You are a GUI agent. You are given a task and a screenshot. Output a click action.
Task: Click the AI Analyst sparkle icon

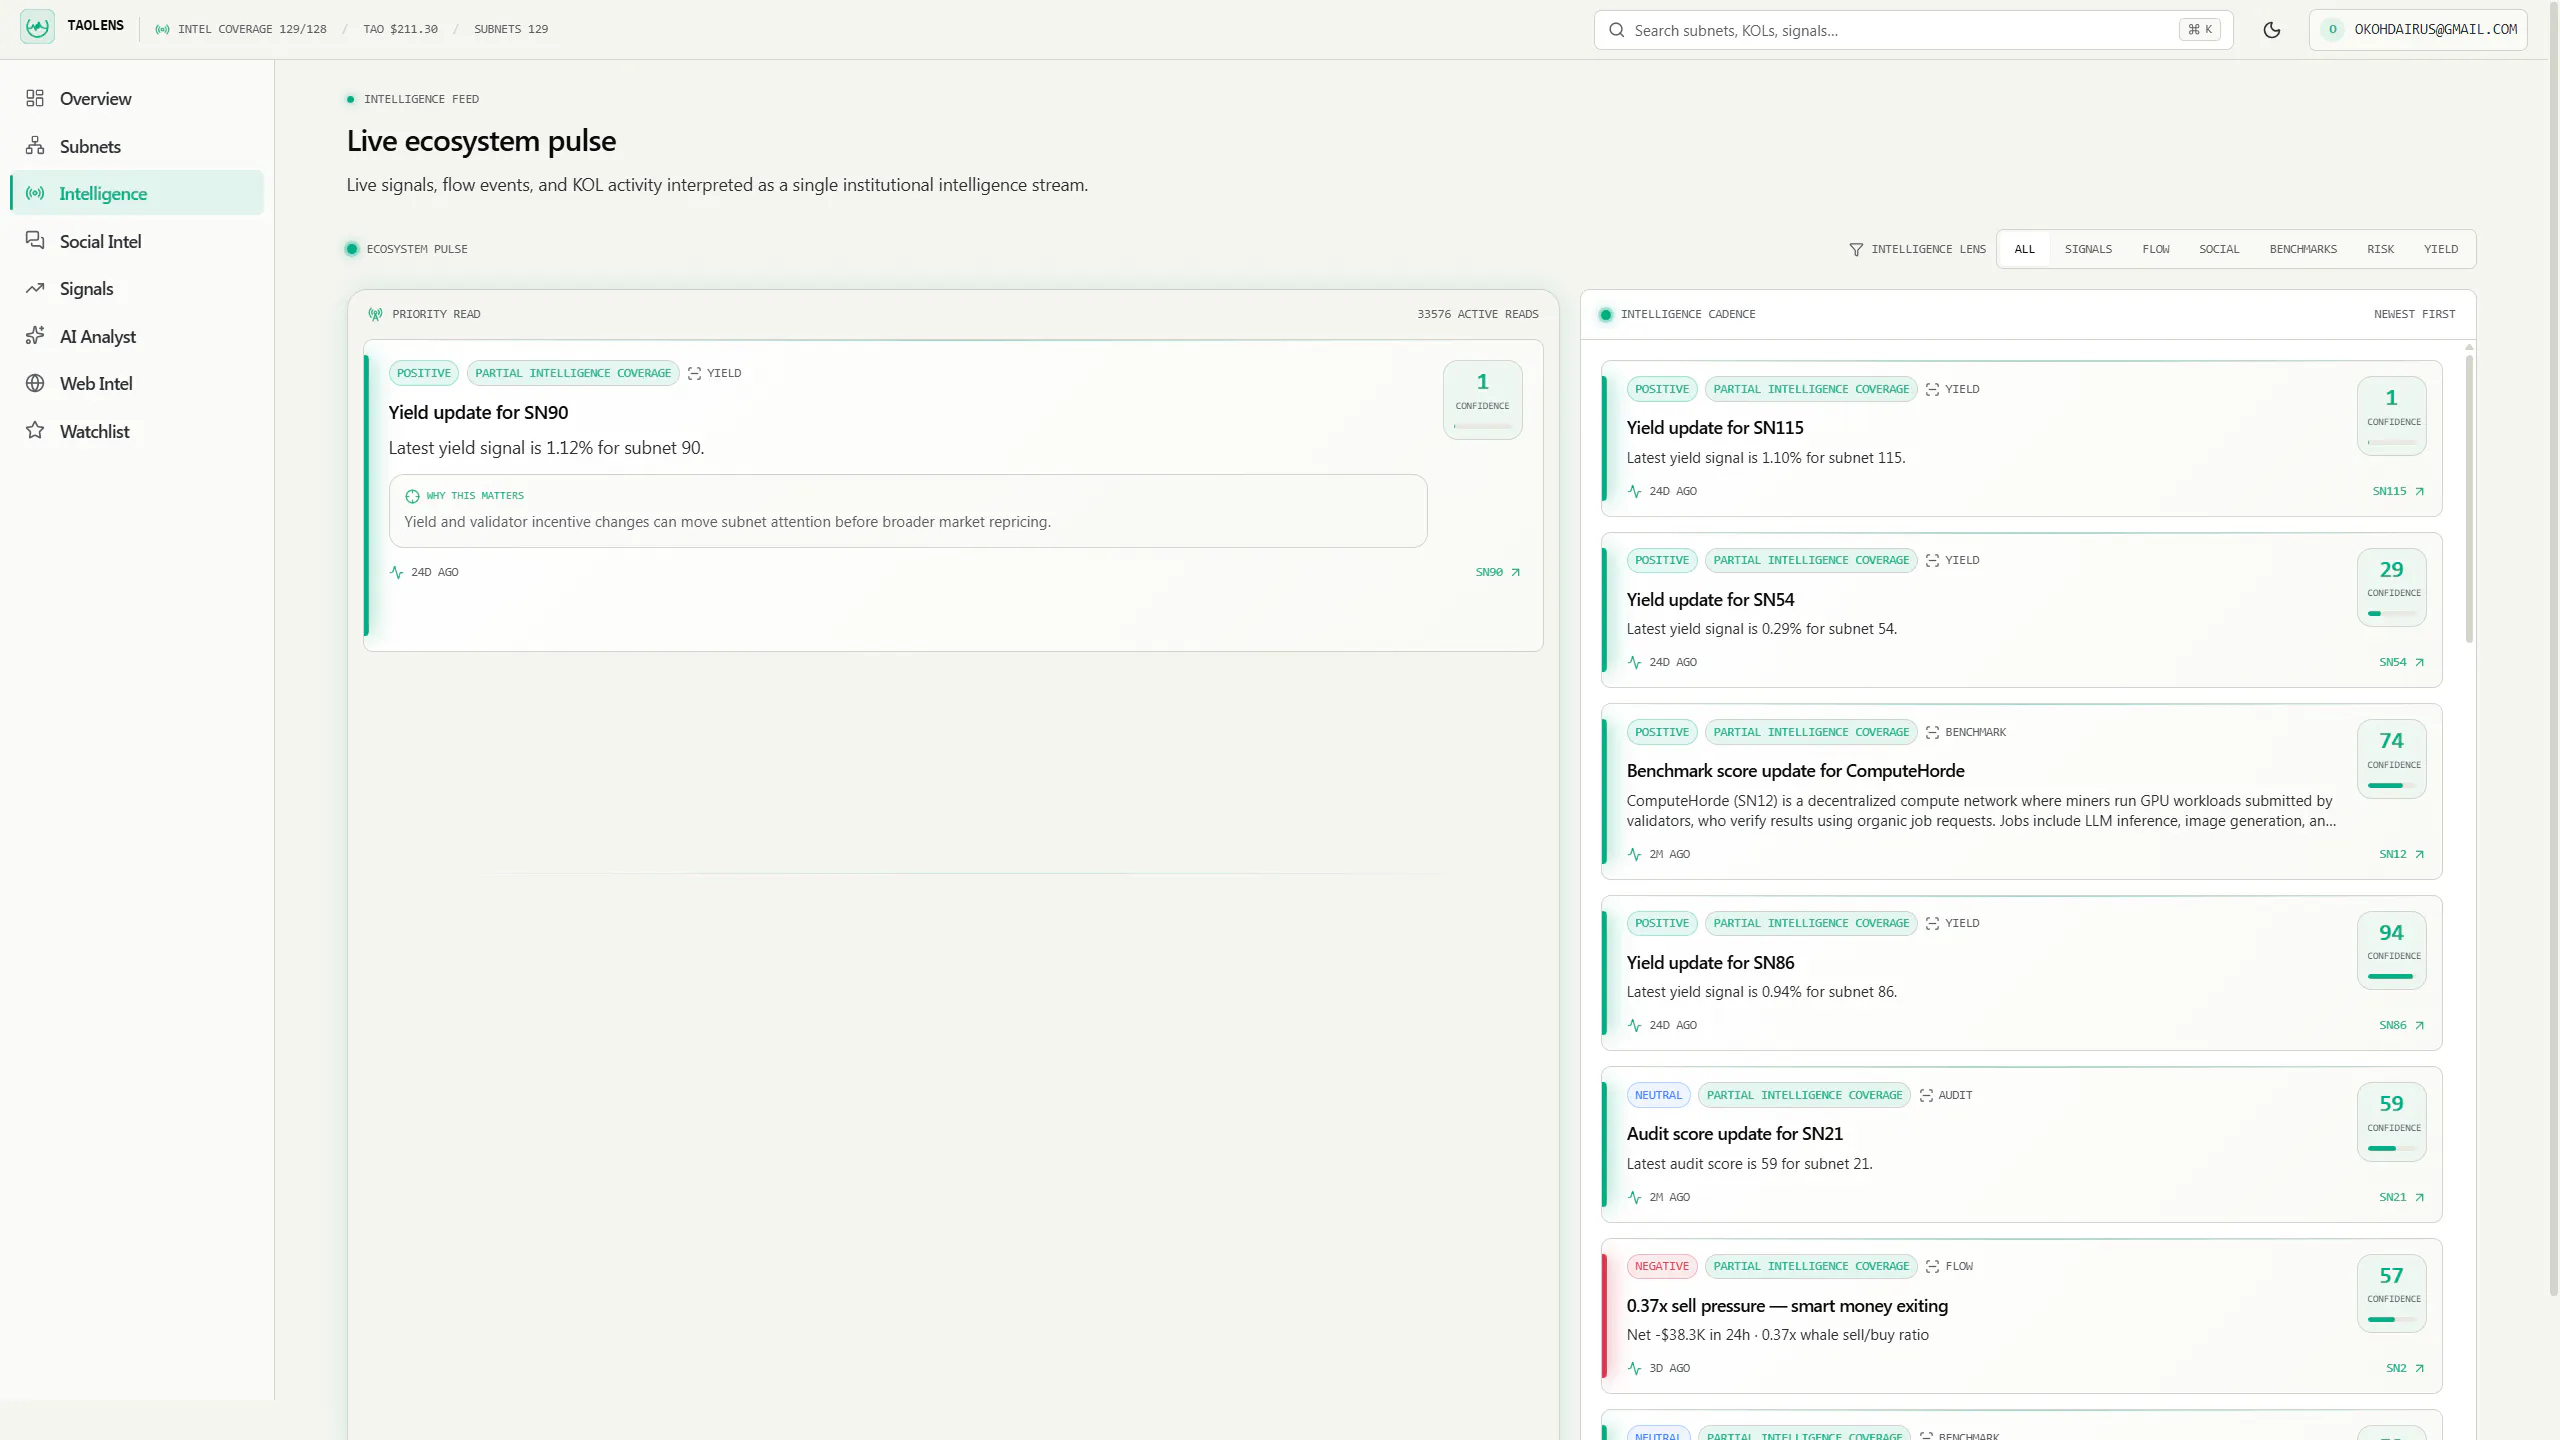(35, 336)
